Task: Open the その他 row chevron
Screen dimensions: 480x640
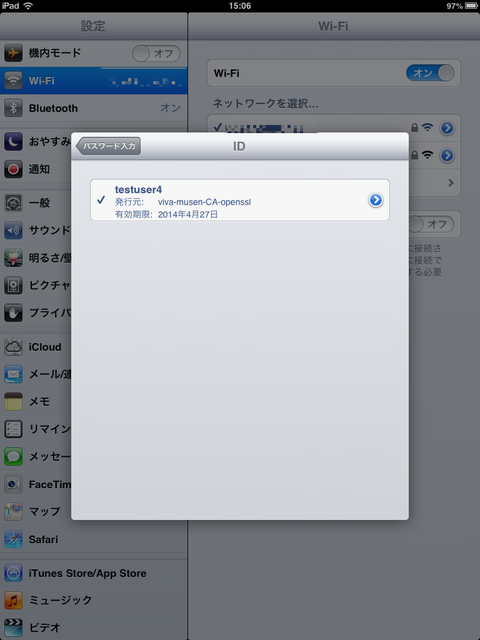Action: pyautogui.click(x=451, y=182)
